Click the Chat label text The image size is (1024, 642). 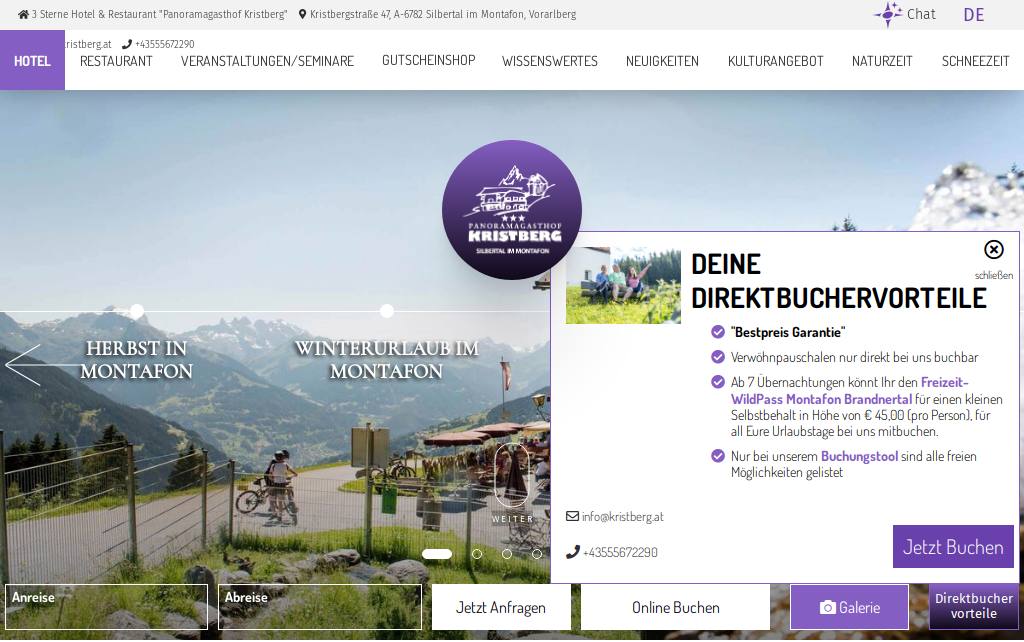point(921,14)
